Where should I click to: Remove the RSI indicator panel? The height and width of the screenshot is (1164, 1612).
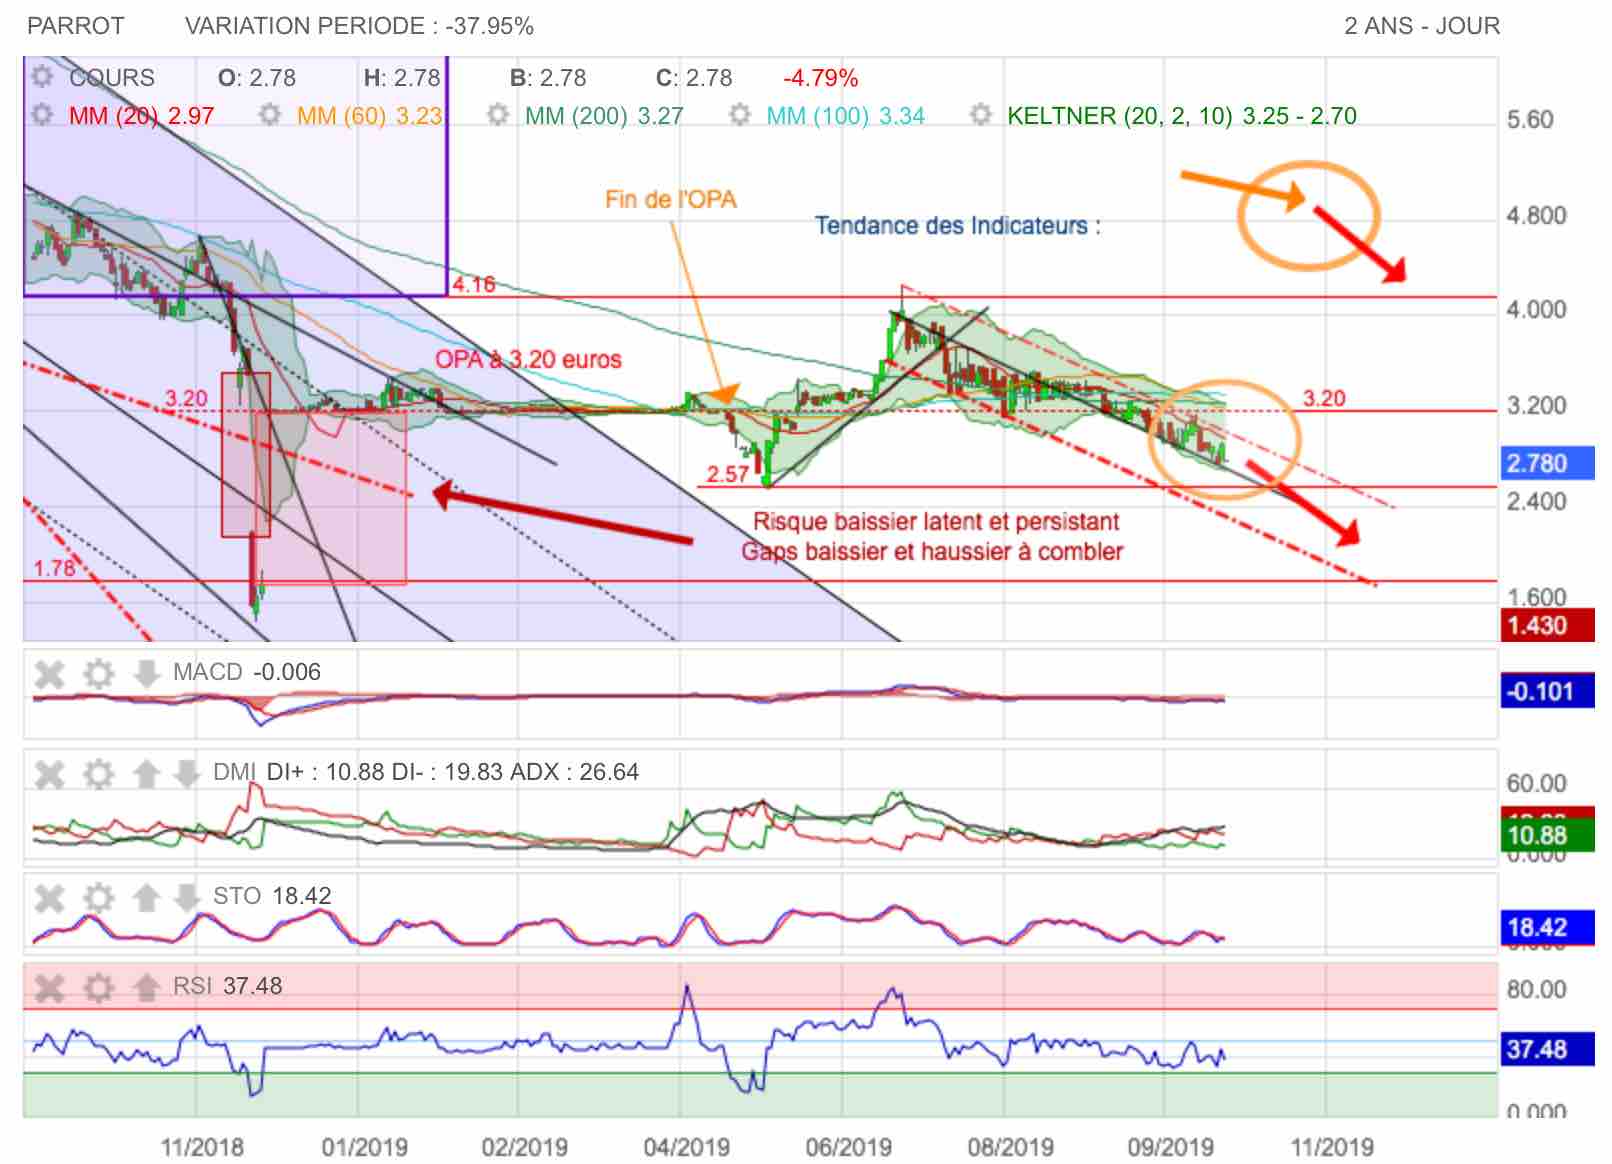tap(49, 988)
